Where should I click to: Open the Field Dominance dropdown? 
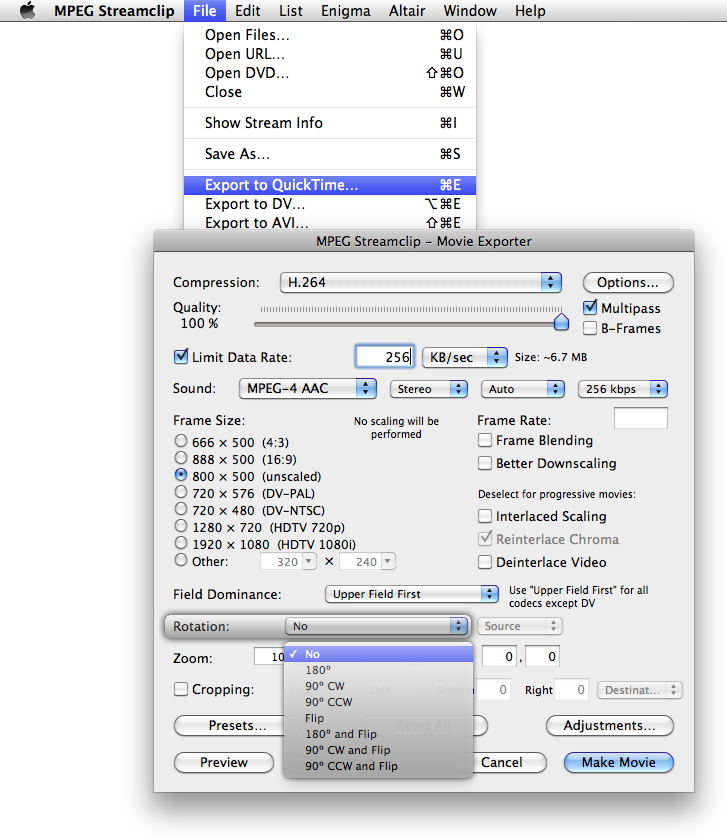click(411, 594)
